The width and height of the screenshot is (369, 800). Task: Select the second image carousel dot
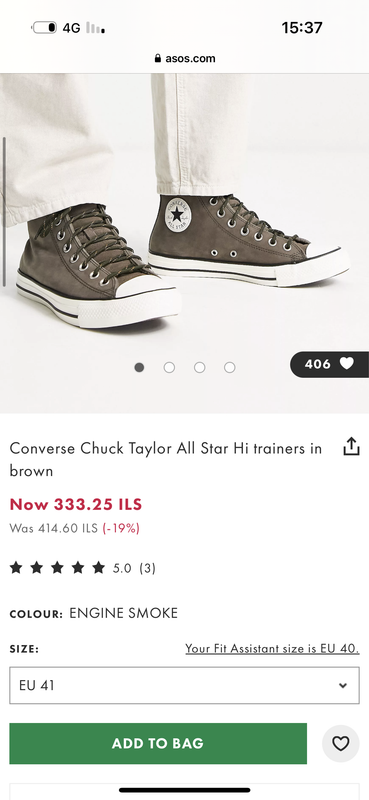coord(169,367)
